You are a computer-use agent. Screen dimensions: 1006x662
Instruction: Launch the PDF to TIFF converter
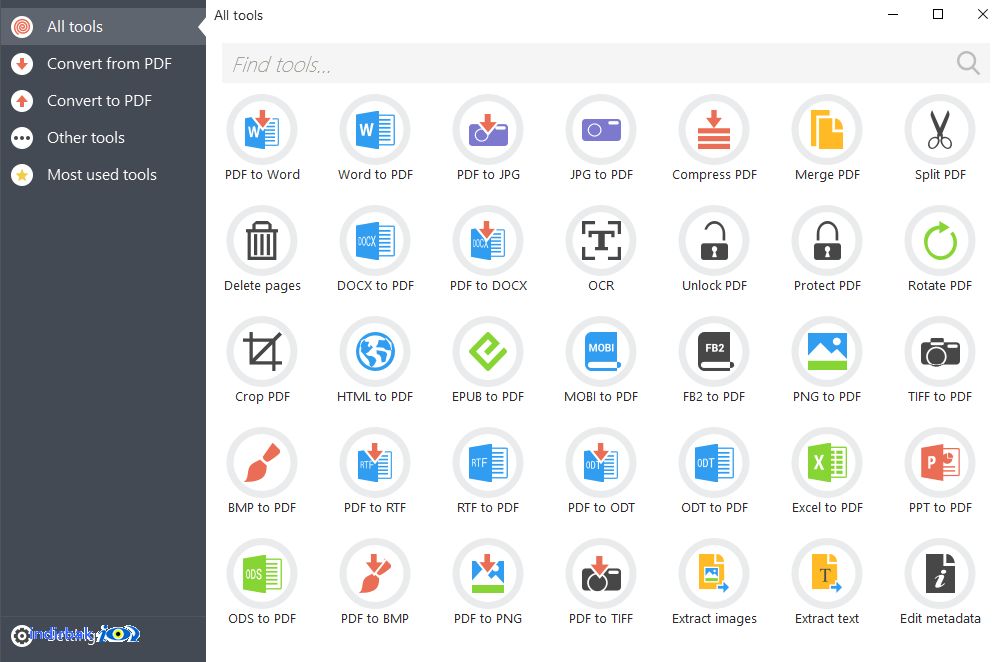point(601,574)
